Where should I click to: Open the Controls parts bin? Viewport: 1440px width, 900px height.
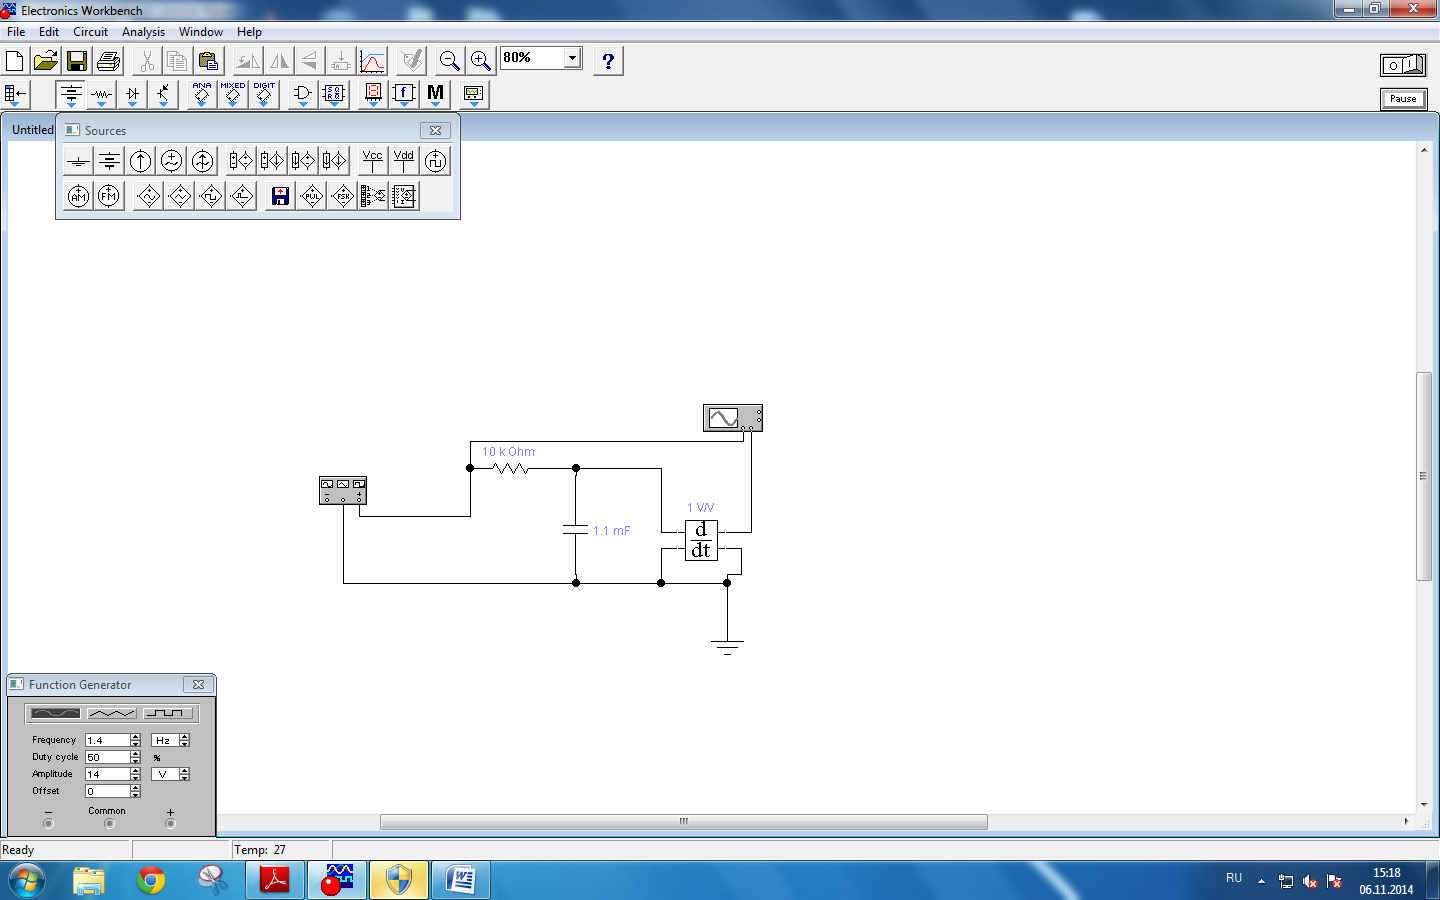pyautogui.click(x=404, y=95)
